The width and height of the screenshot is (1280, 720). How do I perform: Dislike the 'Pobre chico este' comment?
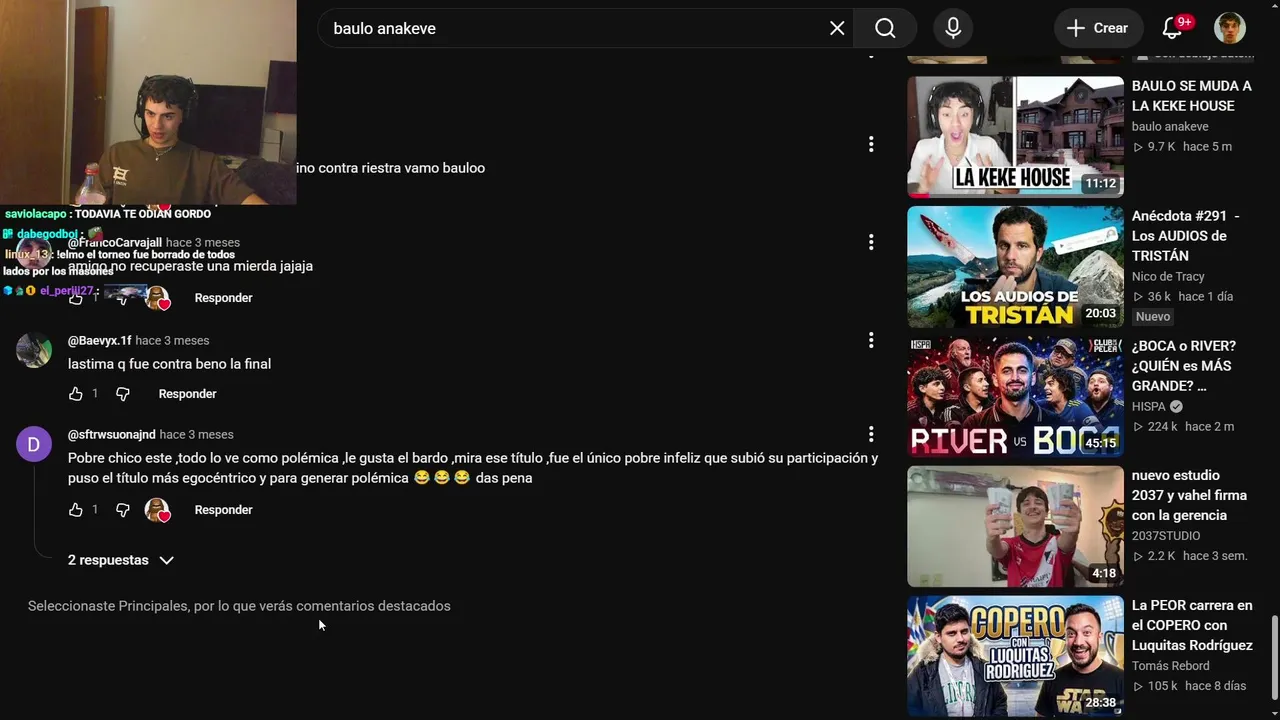[123, 510]
